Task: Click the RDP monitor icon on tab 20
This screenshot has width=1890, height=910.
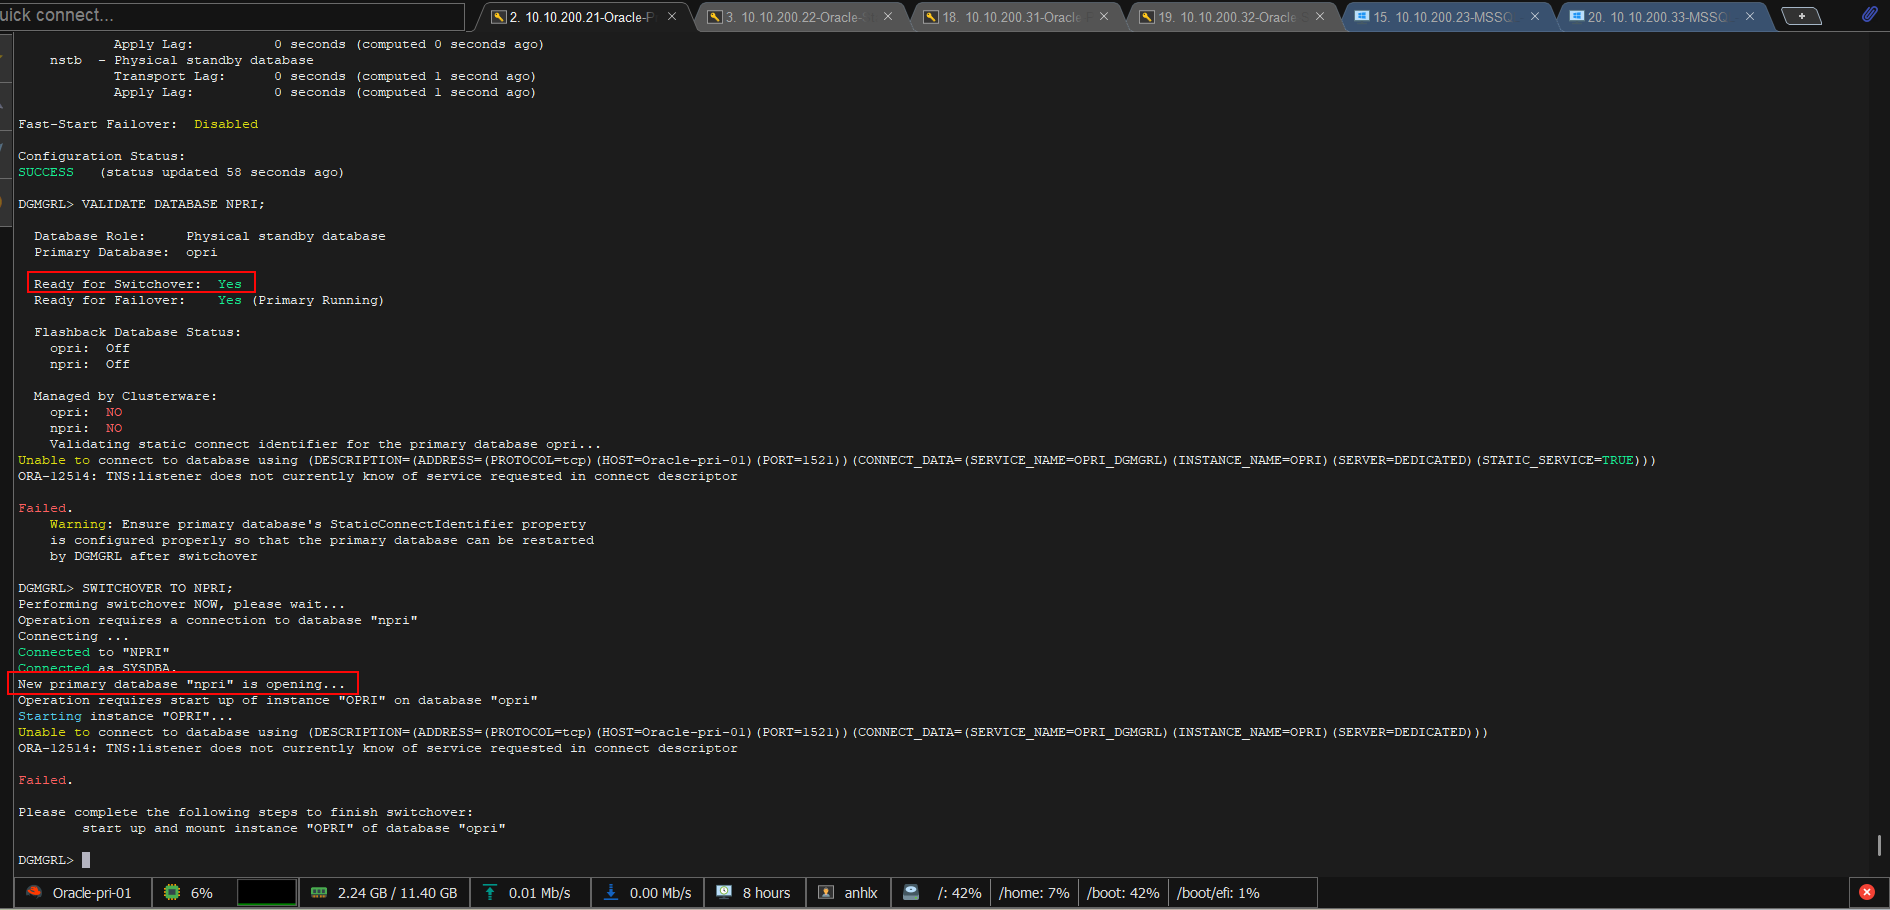Action: click(x=1576, y=16)
